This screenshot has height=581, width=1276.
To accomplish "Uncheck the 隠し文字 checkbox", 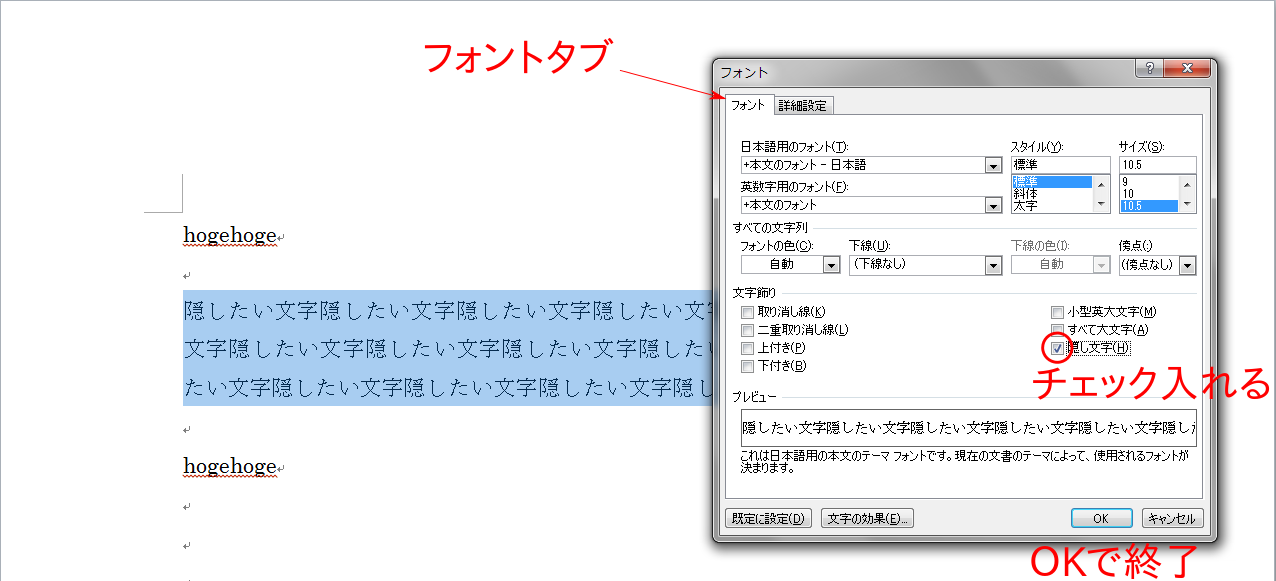I will (x=1057, y=348).
